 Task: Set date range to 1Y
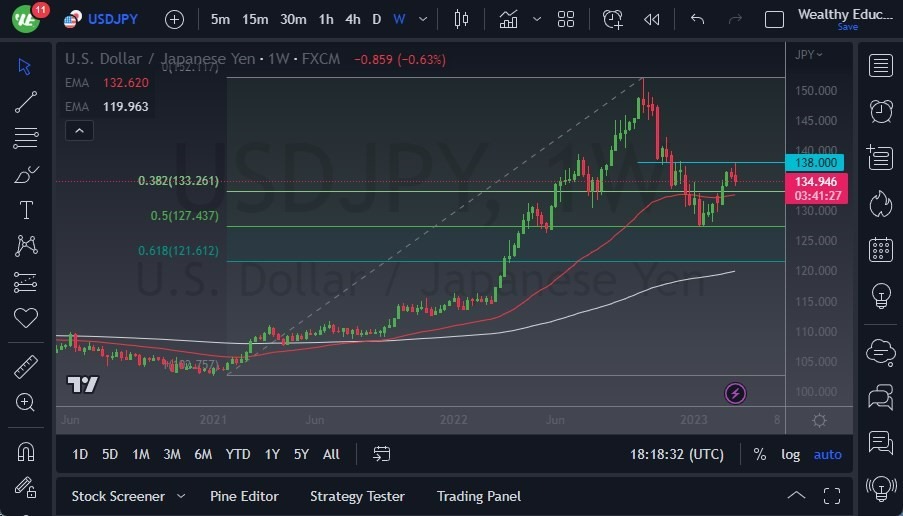pyautogui.click(x=272, y=454)
